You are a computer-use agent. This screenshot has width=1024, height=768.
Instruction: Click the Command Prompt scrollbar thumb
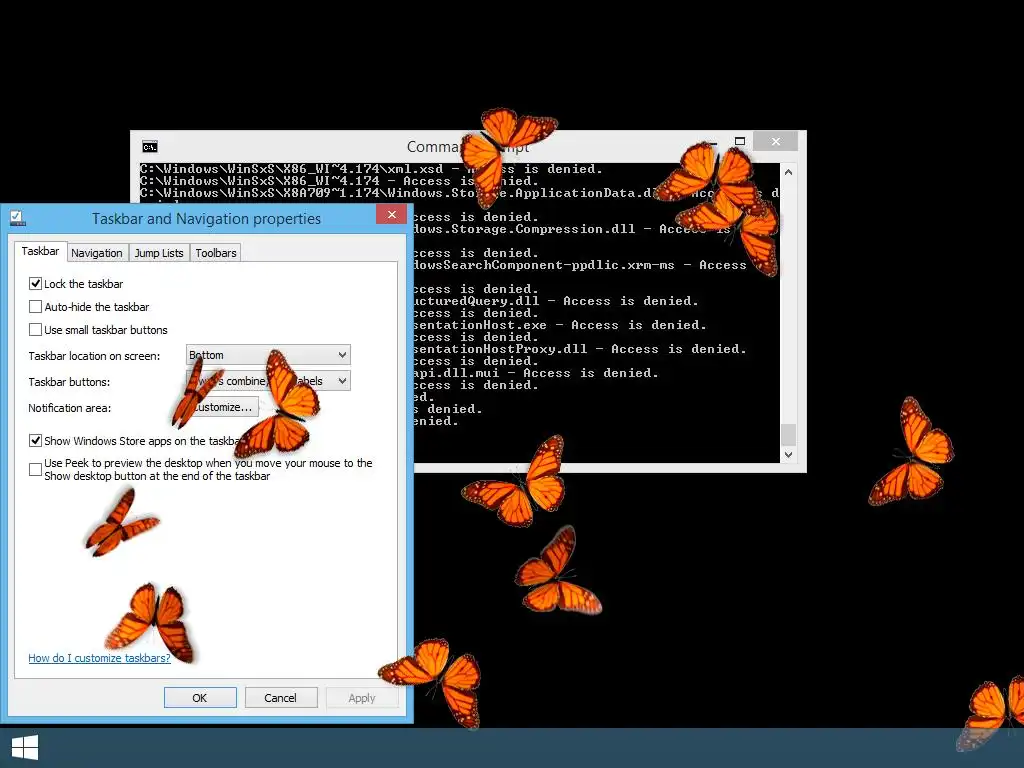(x=788, y=434)
